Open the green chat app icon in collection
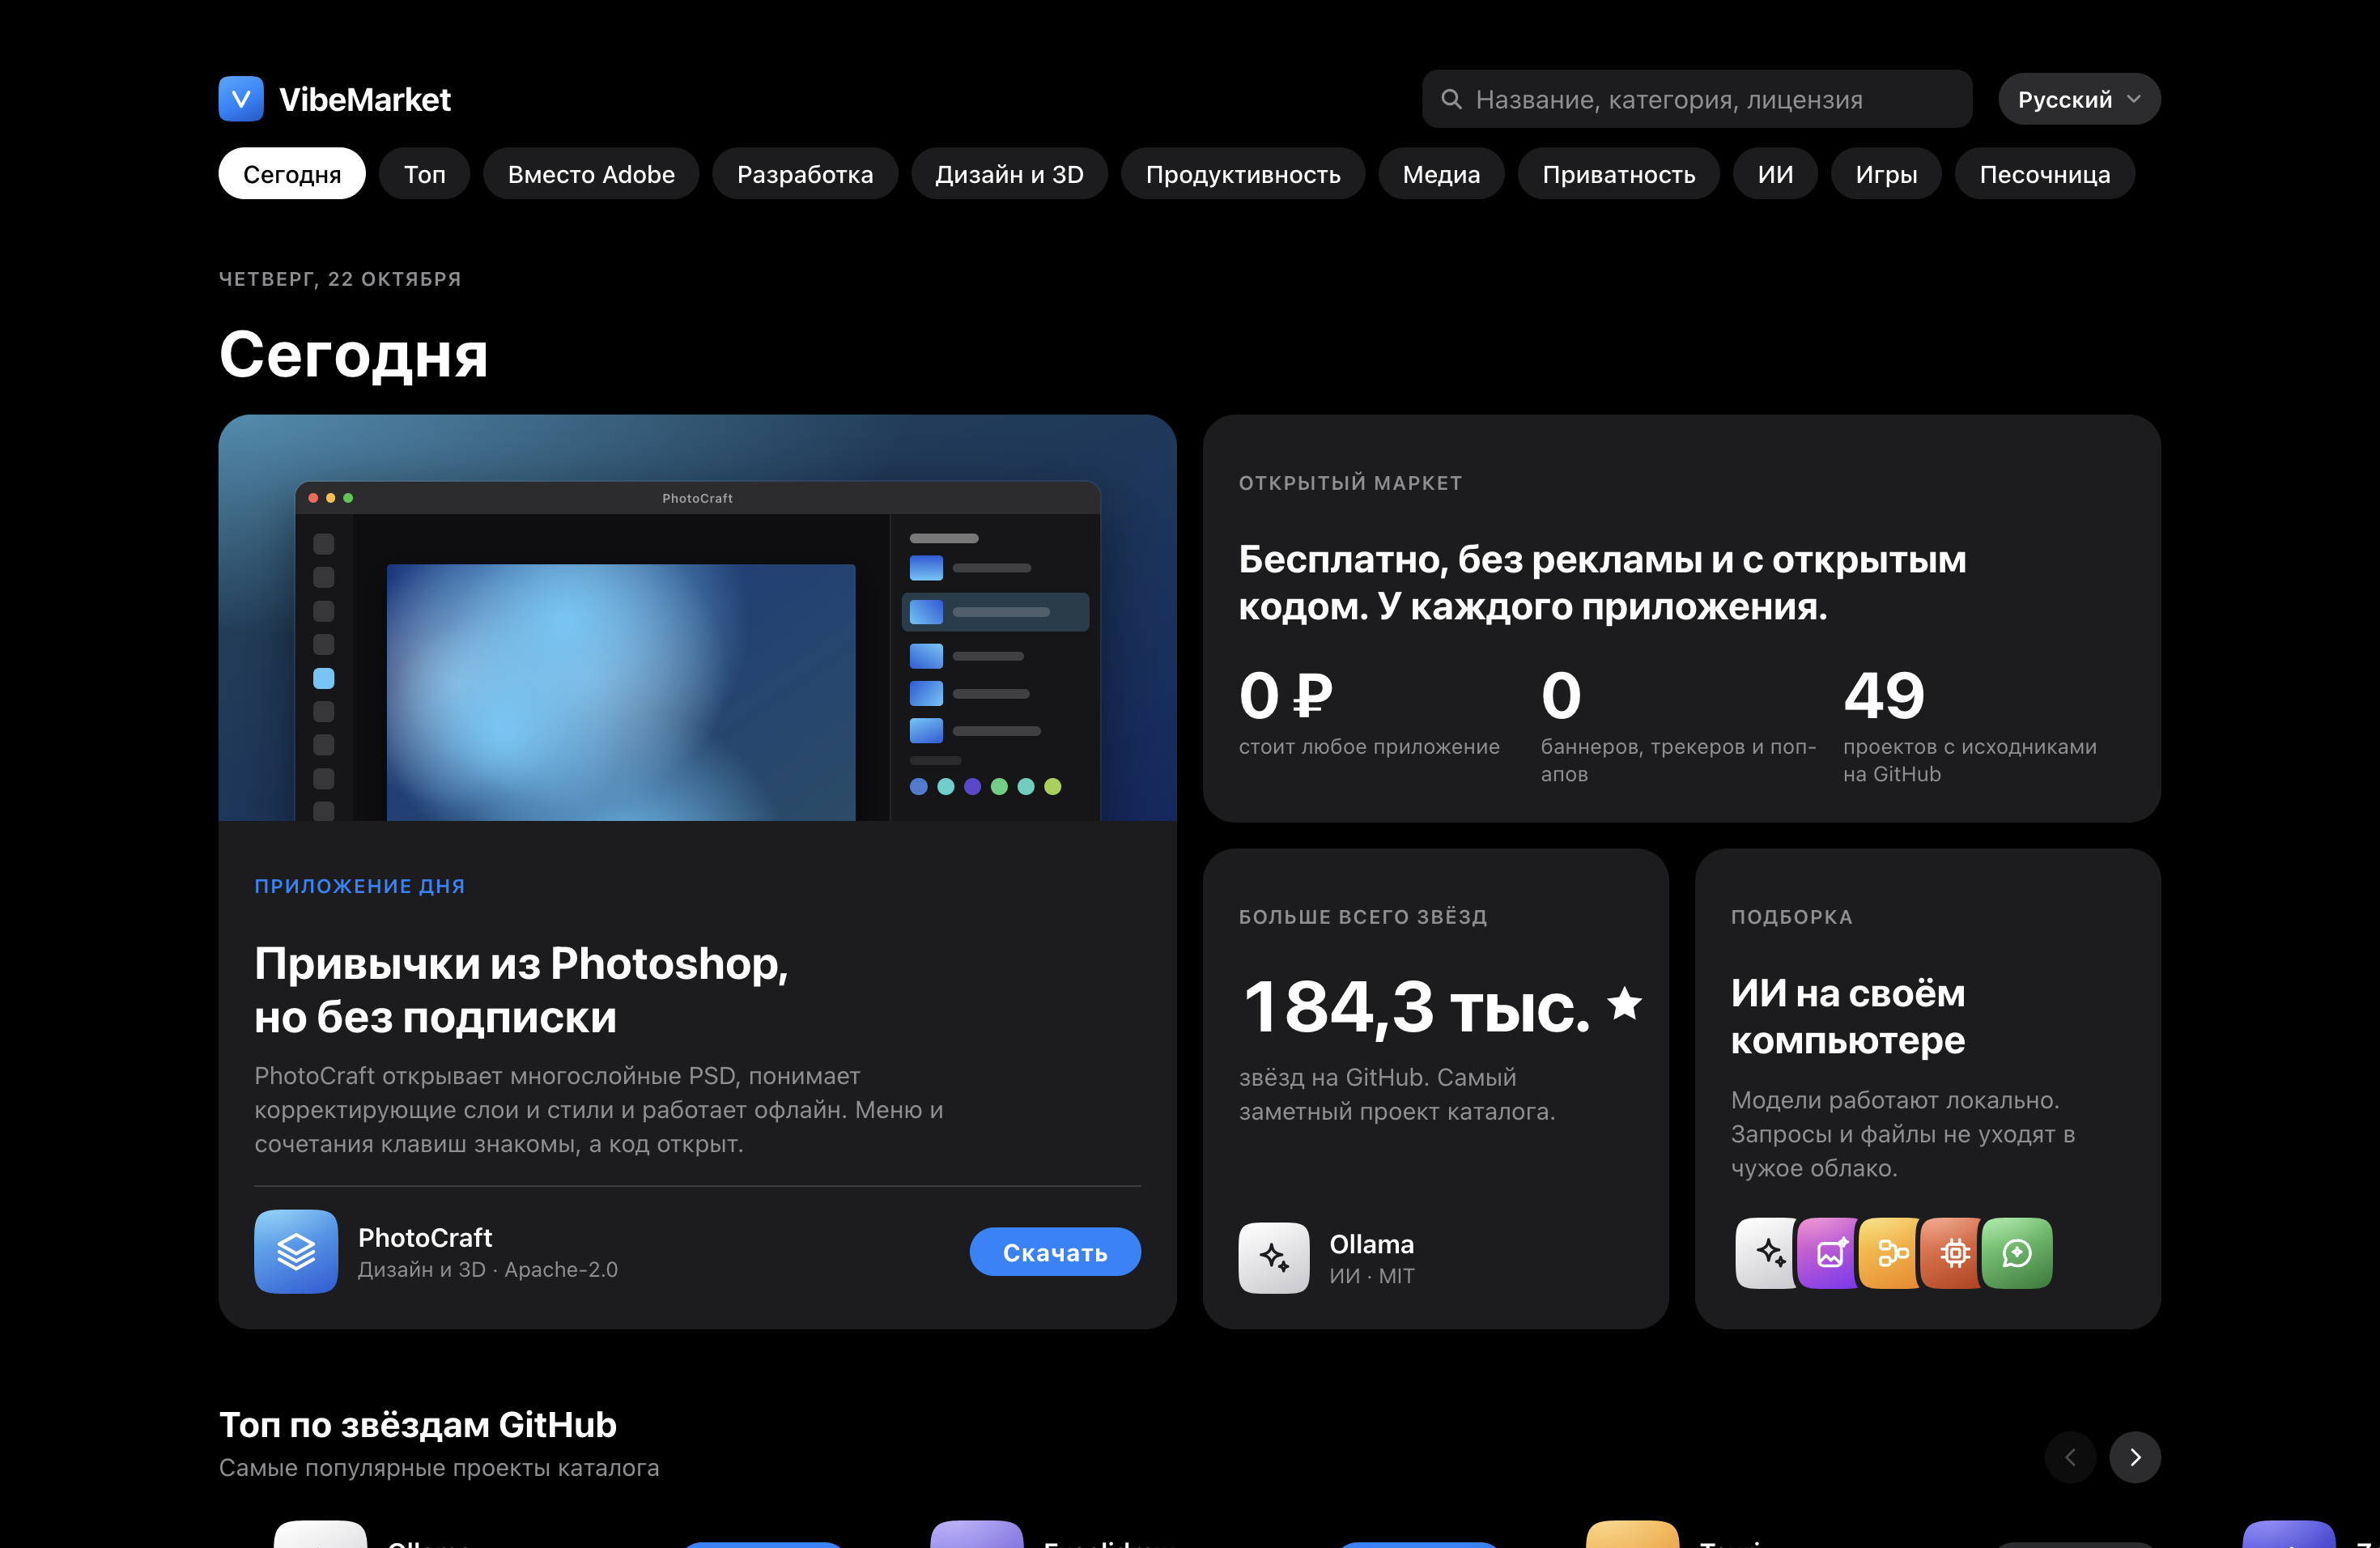 2017,1253
